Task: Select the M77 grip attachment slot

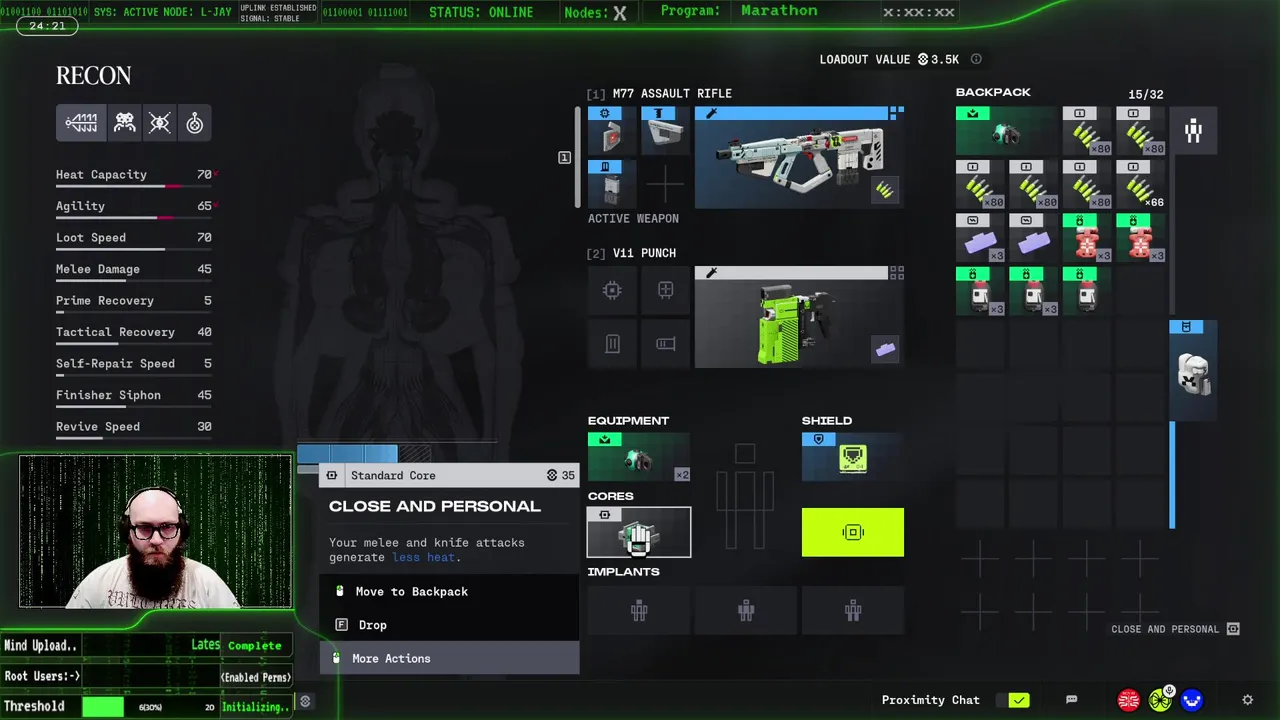Action: 665,130
